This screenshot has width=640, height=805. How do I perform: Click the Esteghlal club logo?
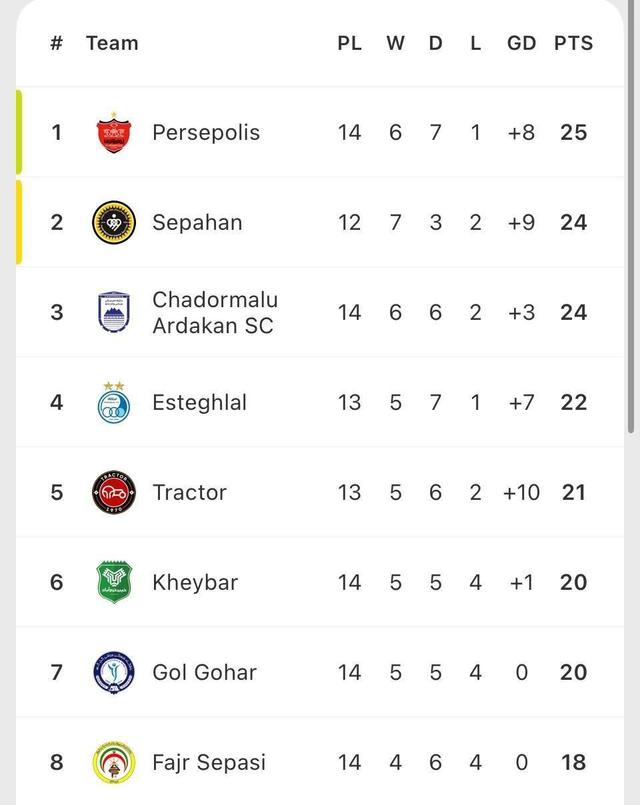tap(113, 402)
